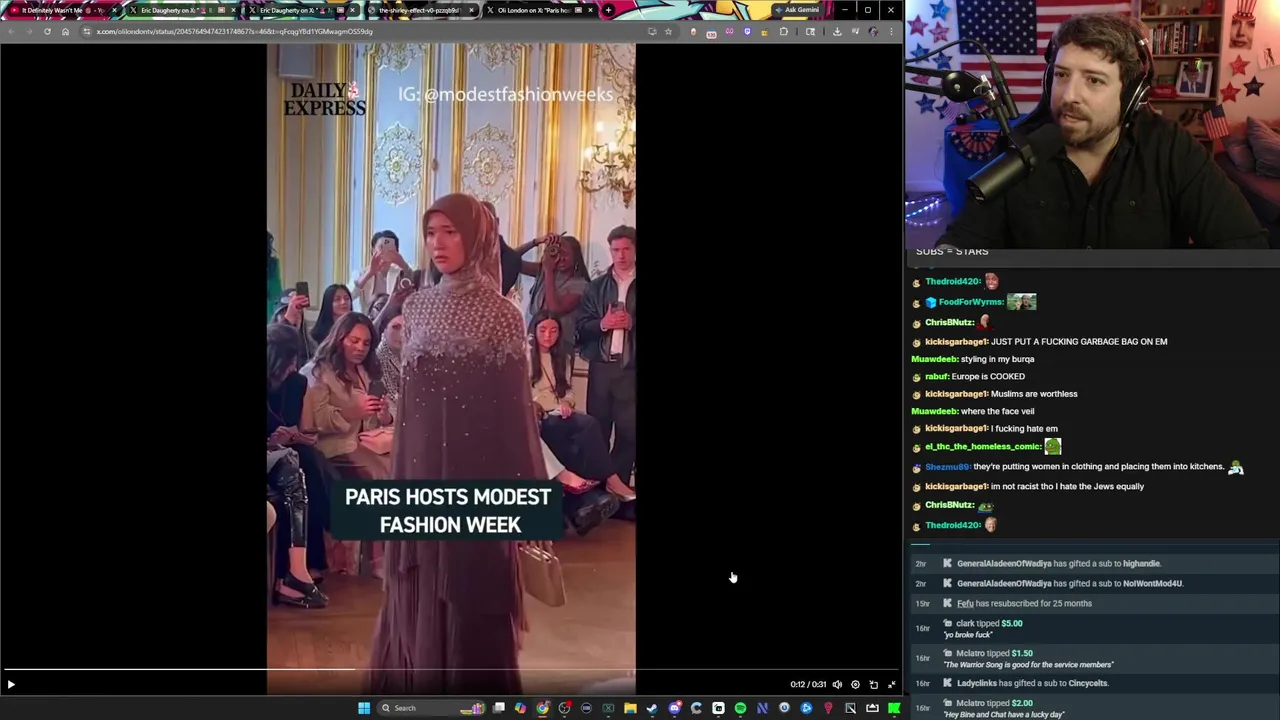This screenshot has width=1280, height=720.
Task: Open Copilot from taskbar
Action: 520,708
